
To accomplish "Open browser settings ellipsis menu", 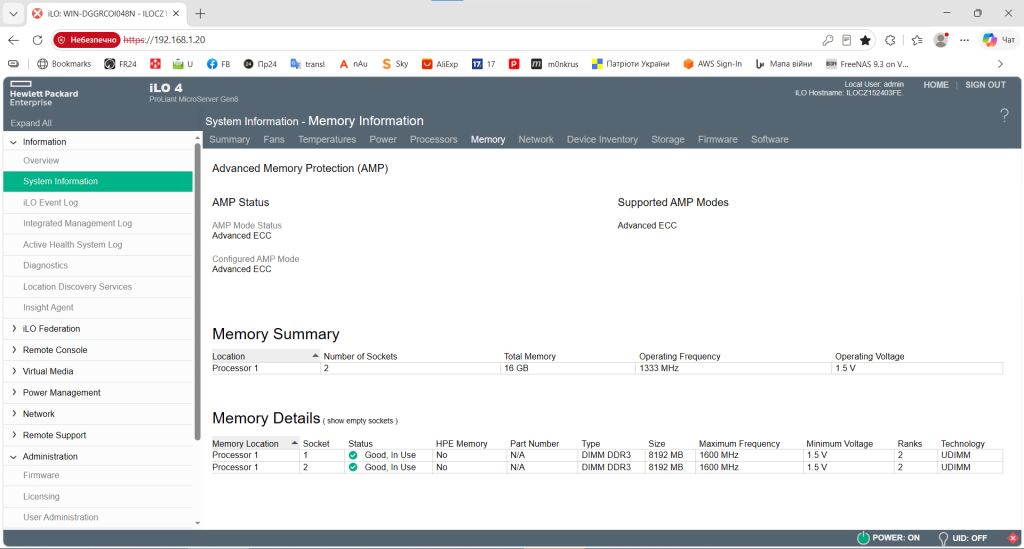I will 965,40.
